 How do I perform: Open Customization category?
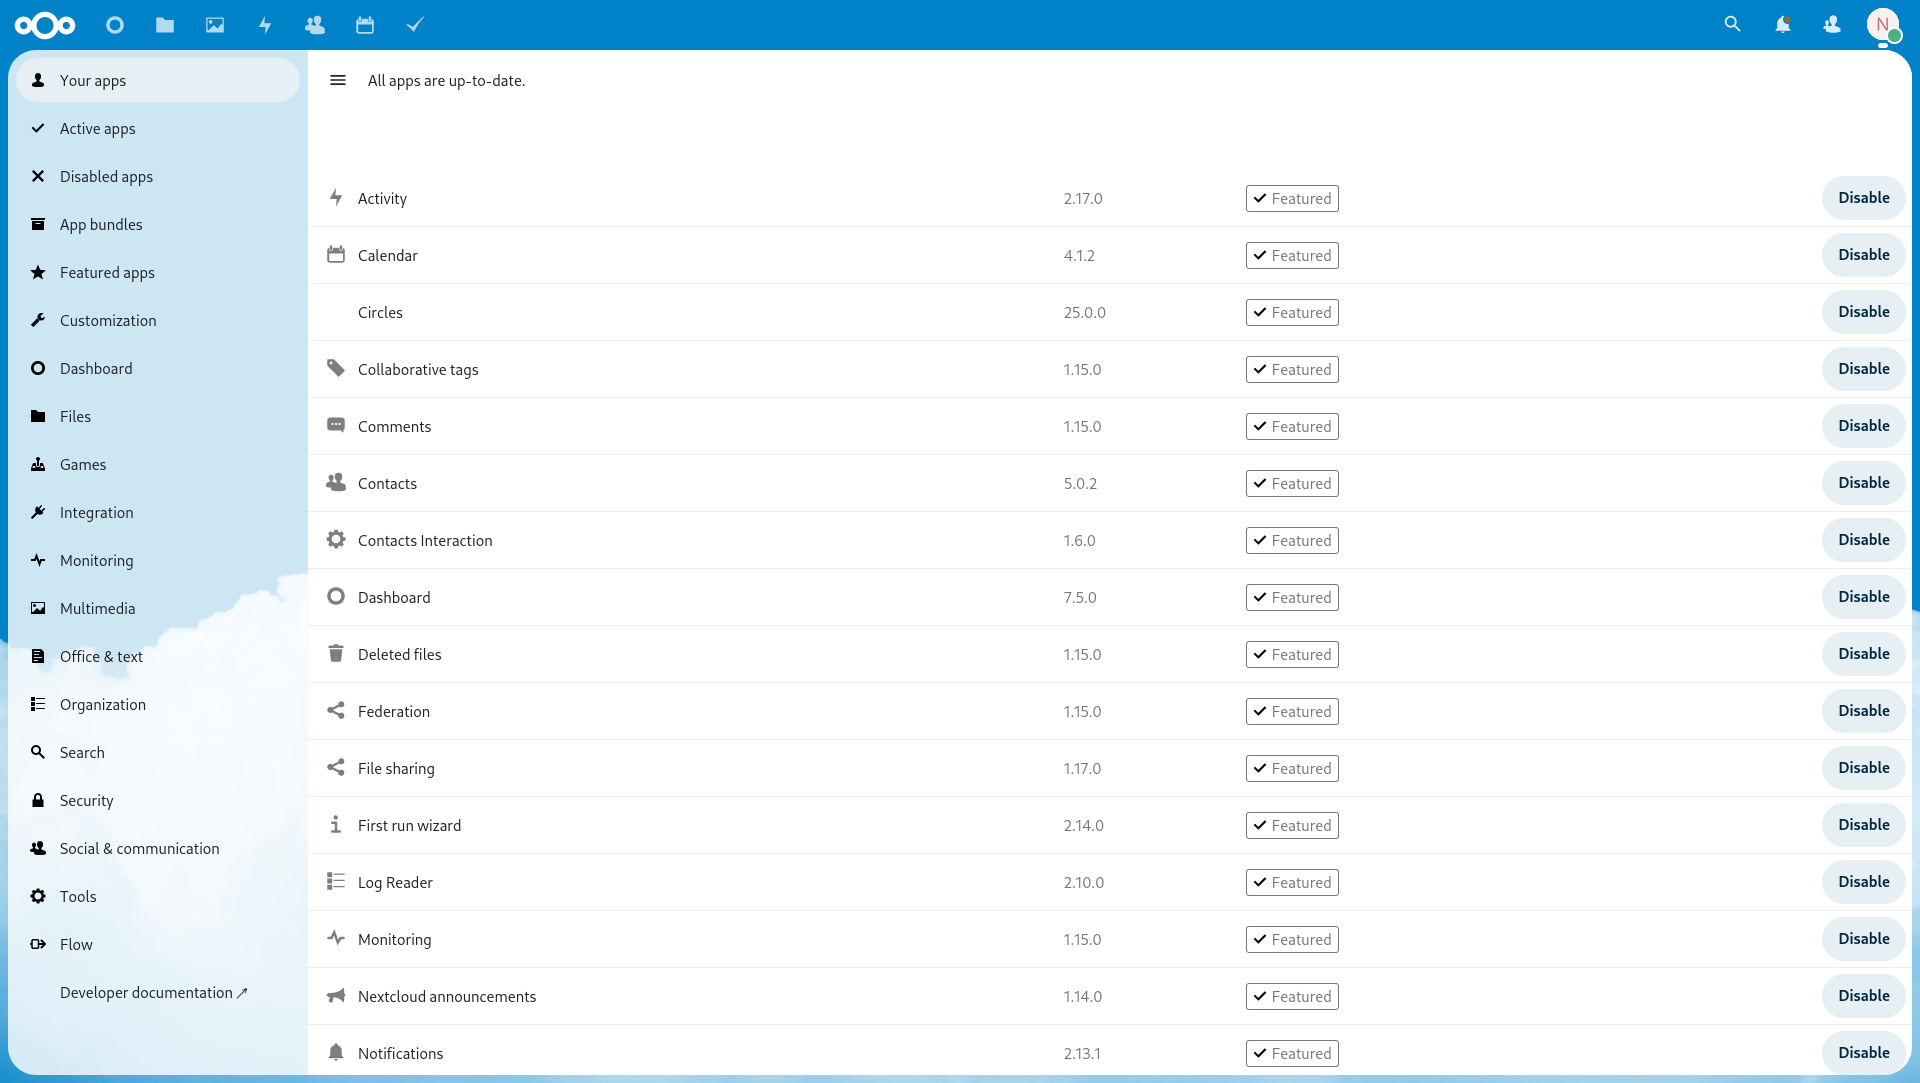click(x=158, y=320)
